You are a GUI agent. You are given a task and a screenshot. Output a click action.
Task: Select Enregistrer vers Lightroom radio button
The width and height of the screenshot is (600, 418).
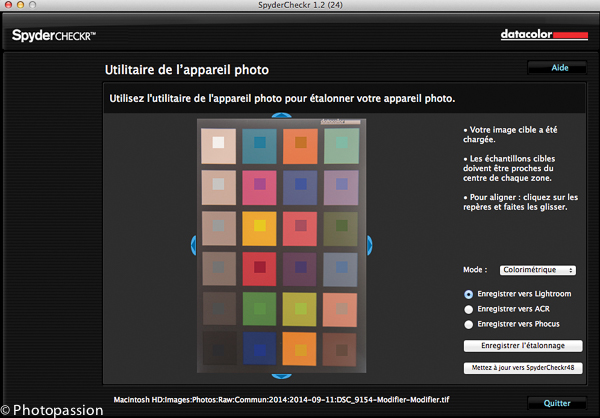(468, 294)
